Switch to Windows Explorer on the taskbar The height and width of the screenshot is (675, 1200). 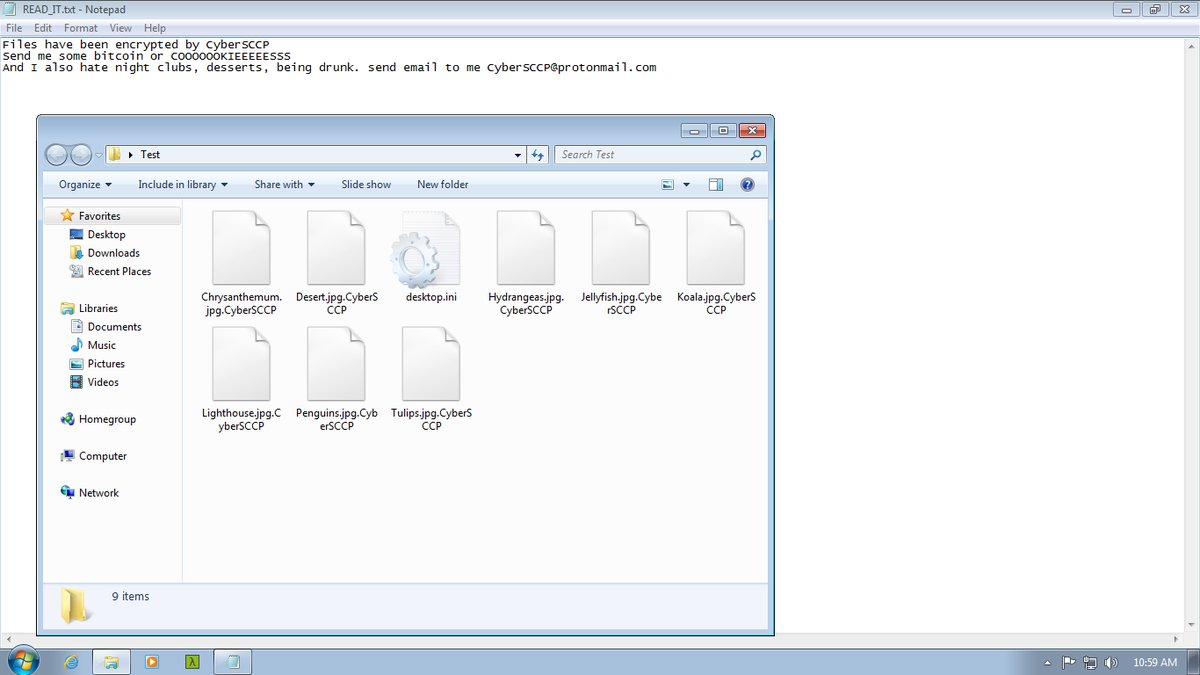[x=111, y=661]
